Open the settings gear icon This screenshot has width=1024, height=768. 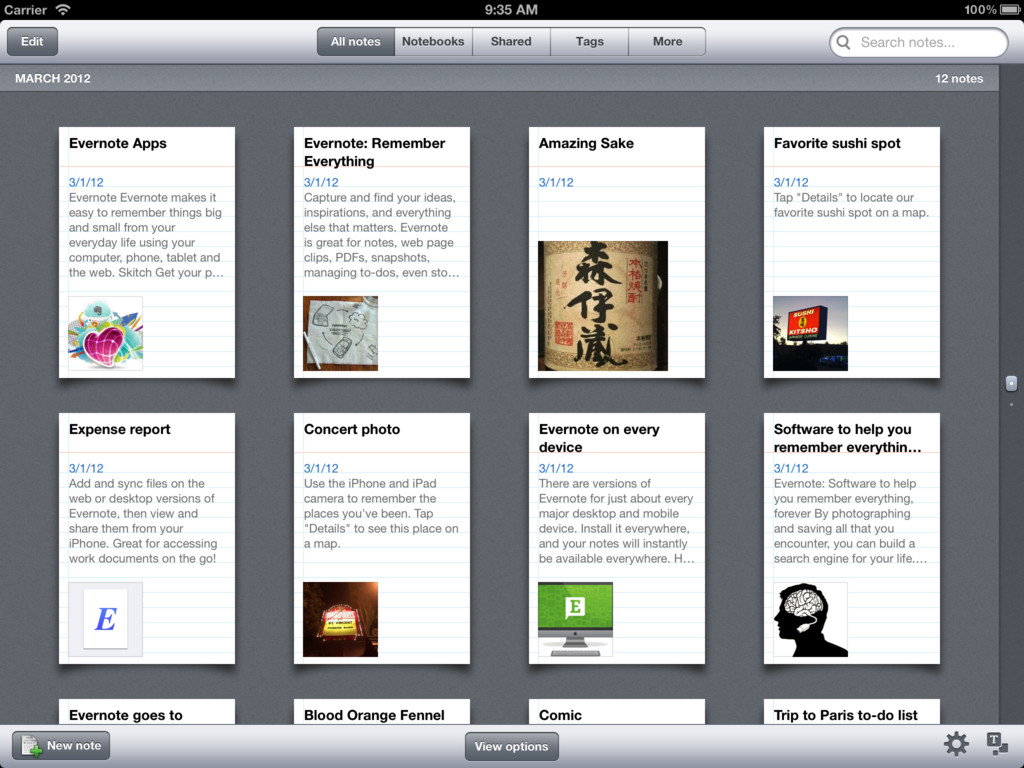(x=956, y=744)
